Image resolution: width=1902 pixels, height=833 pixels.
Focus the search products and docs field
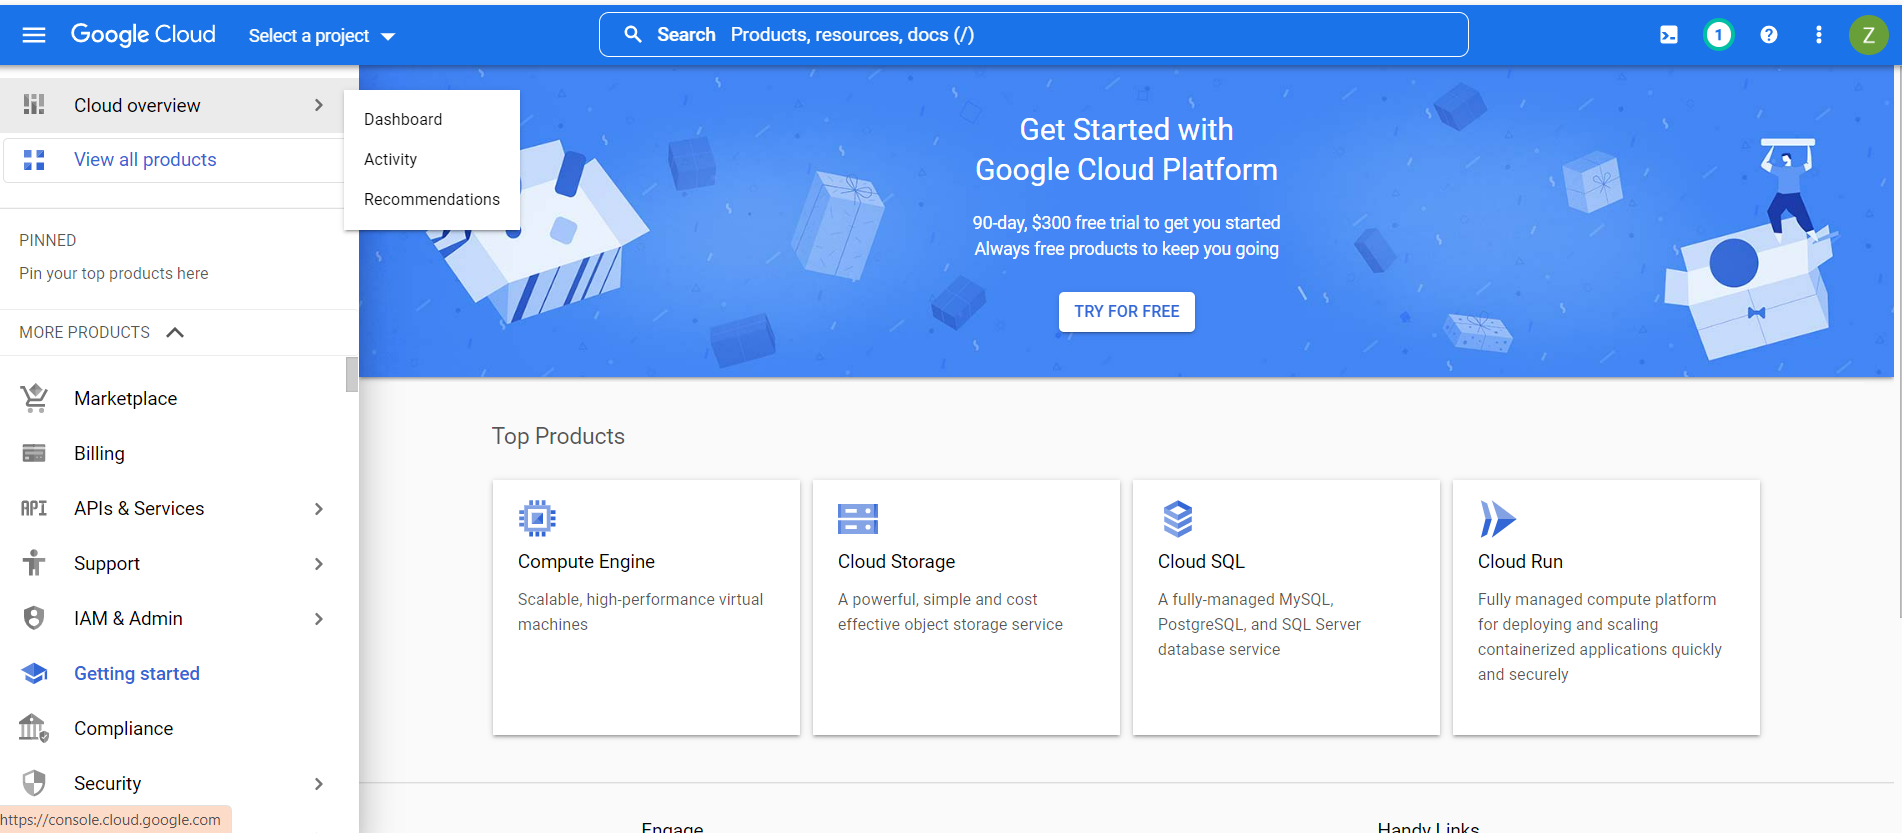coord(1034,35)
